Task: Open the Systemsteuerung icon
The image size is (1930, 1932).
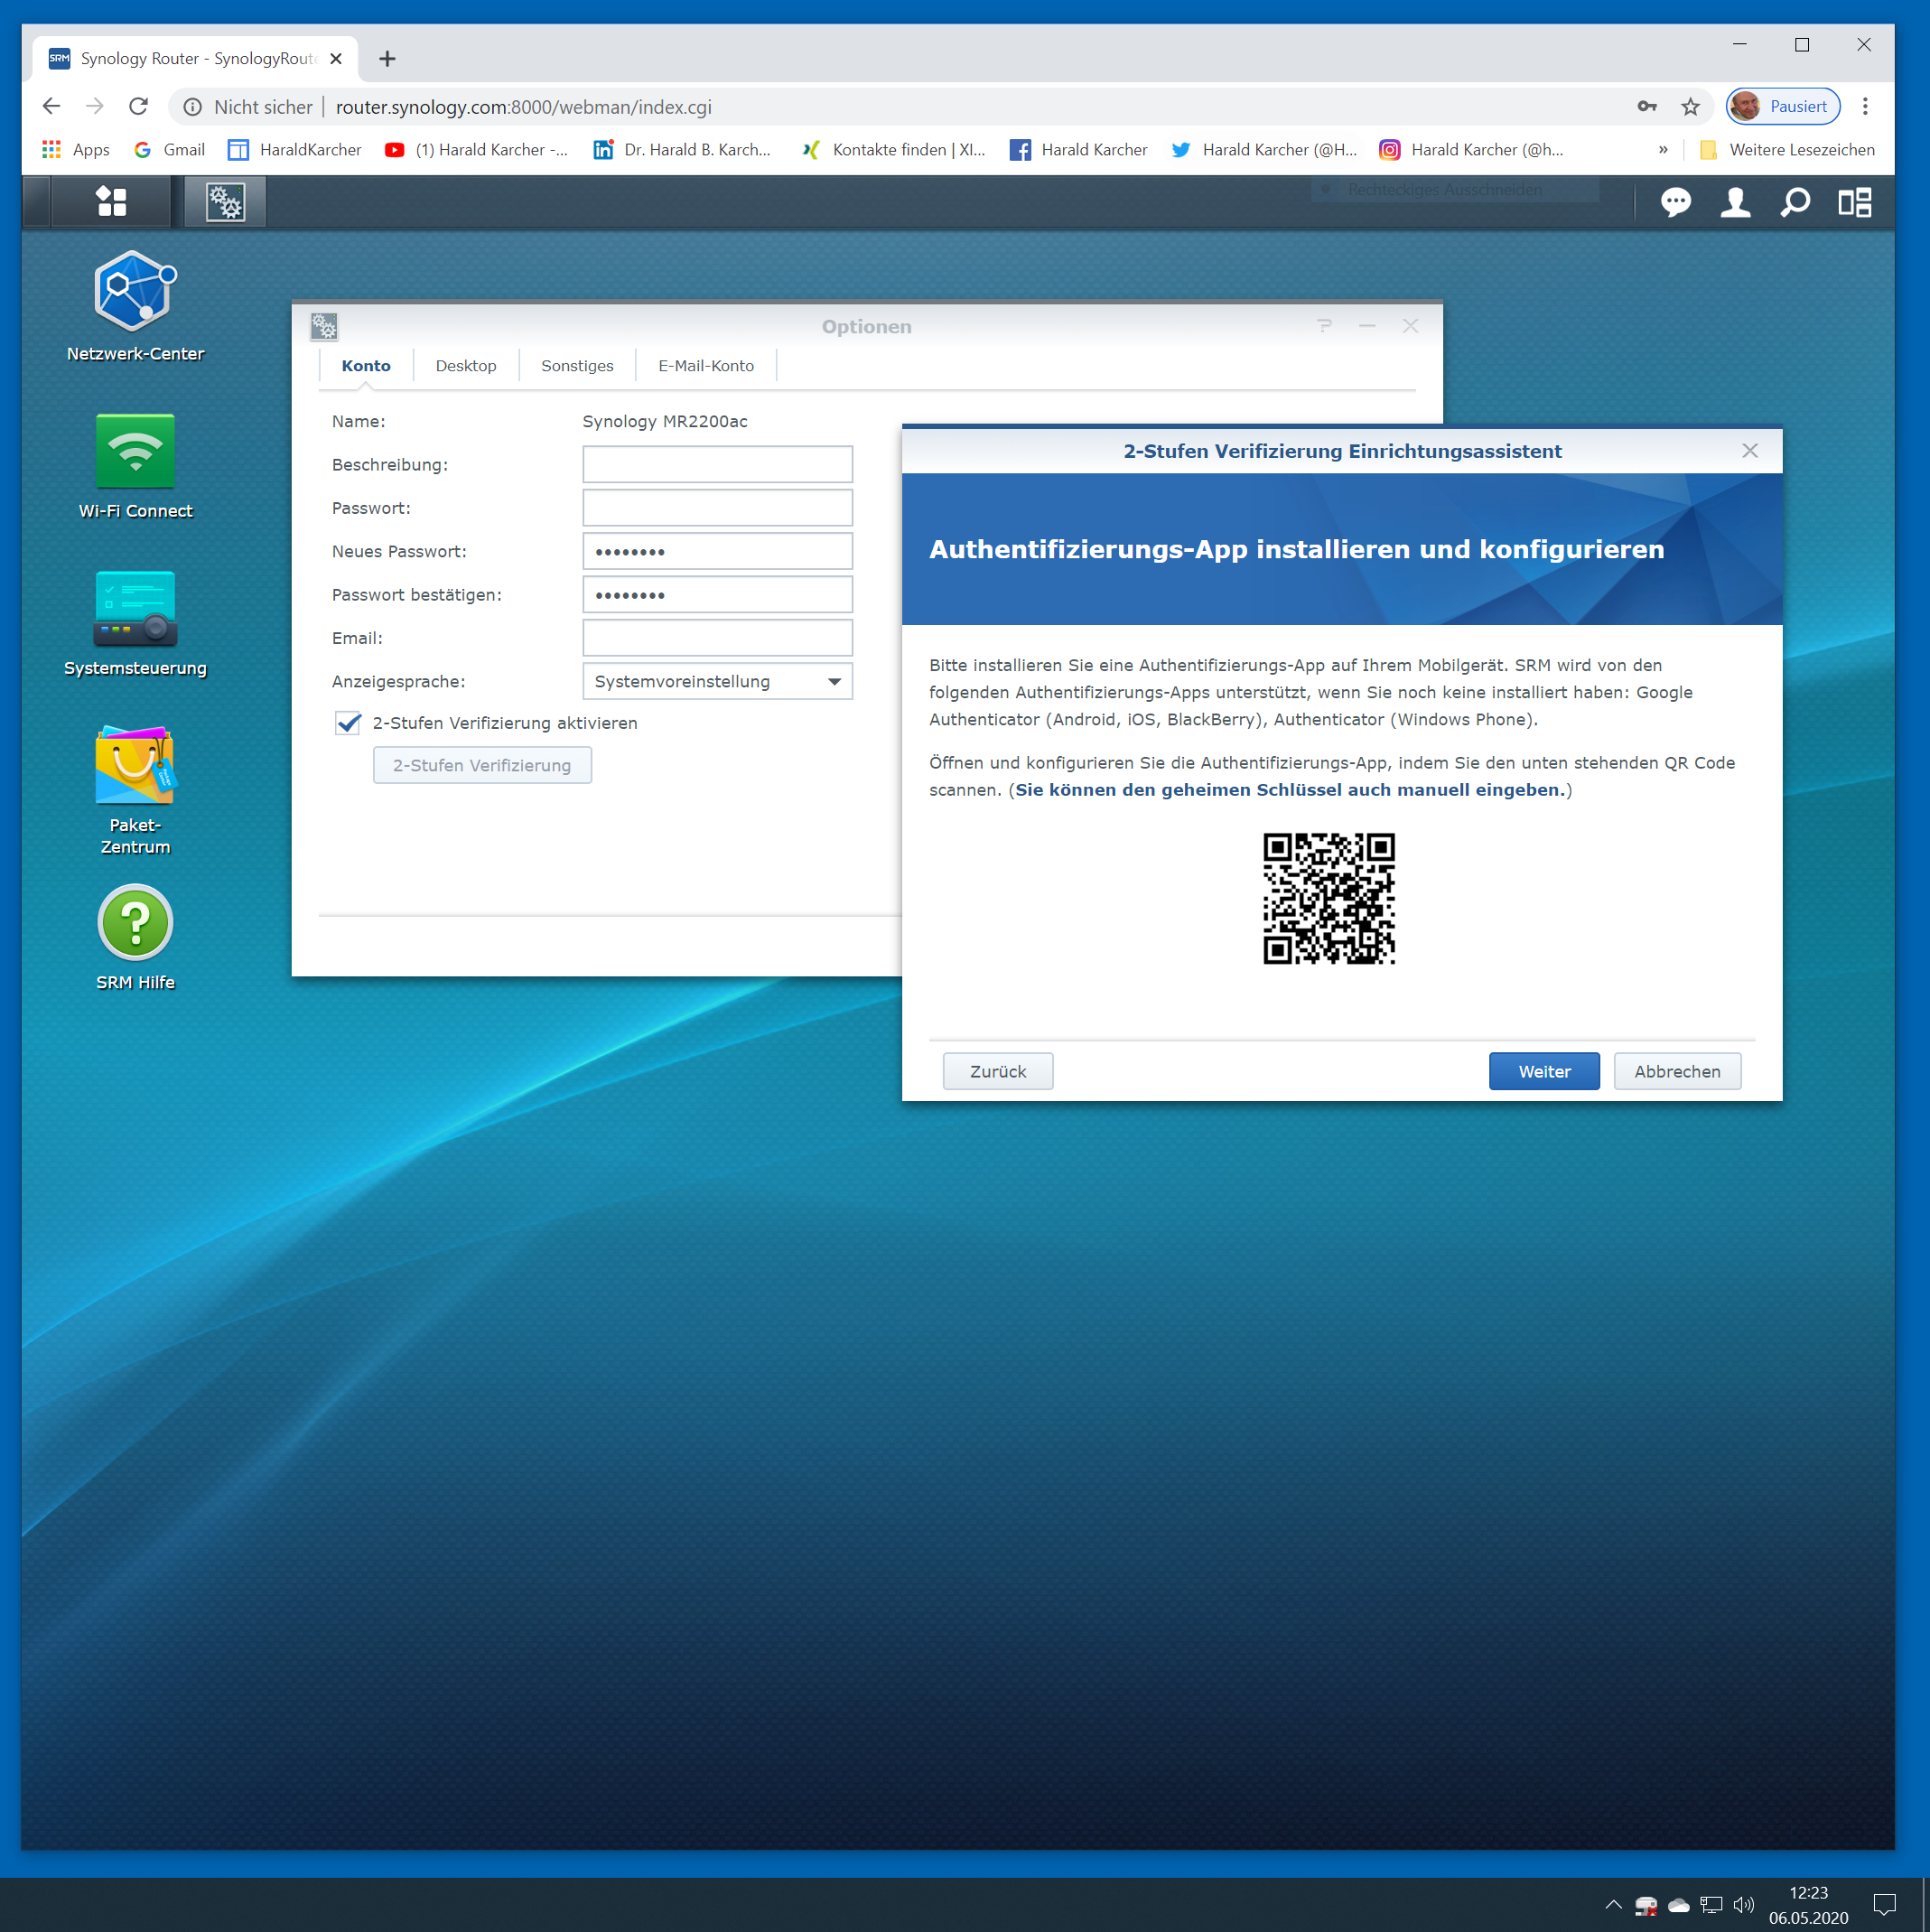Action: tap(135, 608)
